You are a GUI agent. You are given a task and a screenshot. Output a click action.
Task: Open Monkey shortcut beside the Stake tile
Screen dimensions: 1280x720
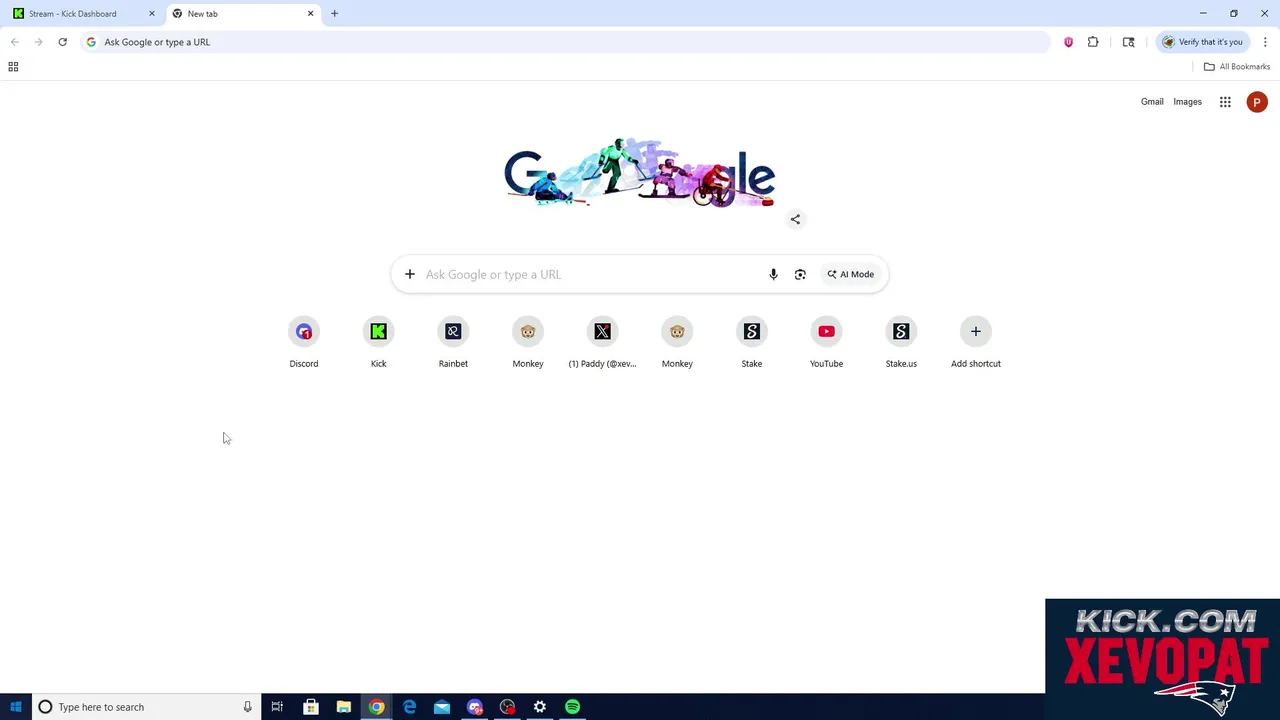pyautogui.click(x=677, y=342)
